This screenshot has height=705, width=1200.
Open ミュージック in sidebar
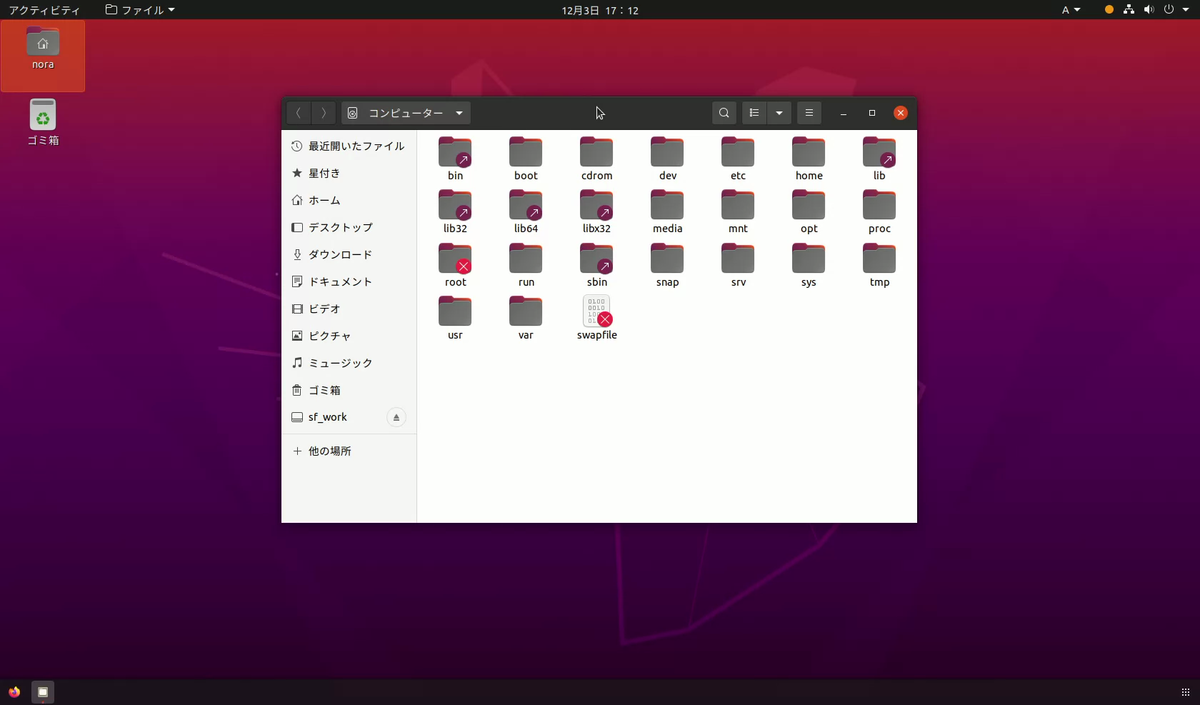[349, 362]
